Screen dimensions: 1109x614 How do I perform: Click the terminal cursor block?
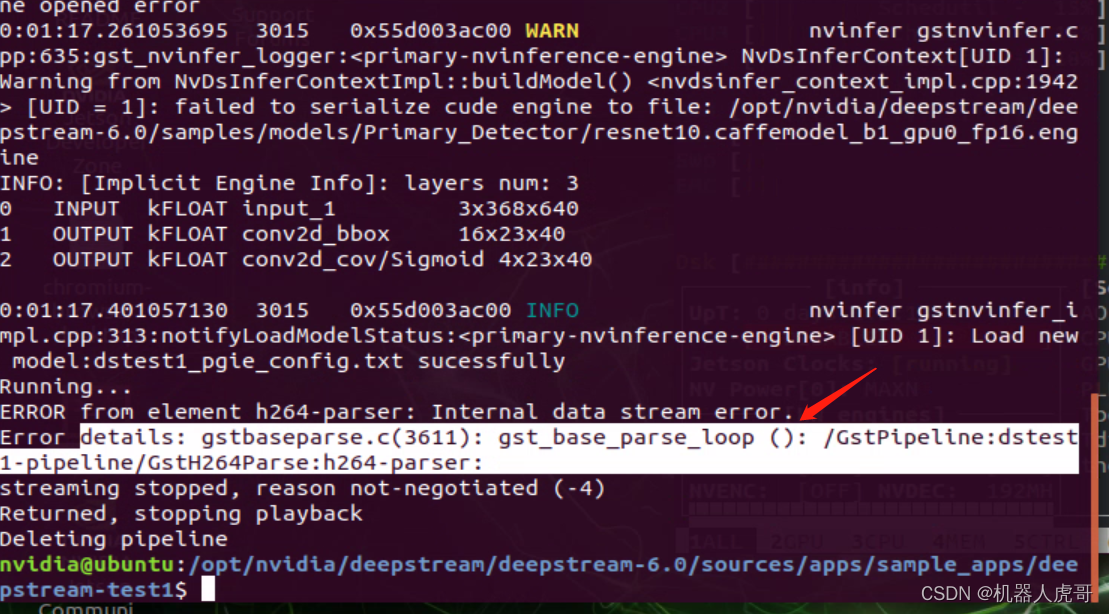pyautogui.click(x=208, y=588)
